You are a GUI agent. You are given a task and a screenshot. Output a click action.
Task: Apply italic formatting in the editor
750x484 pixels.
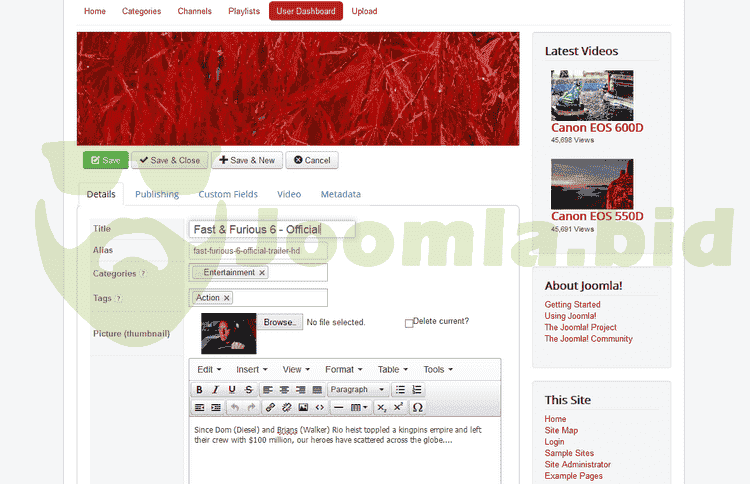(x=215, y=390)
